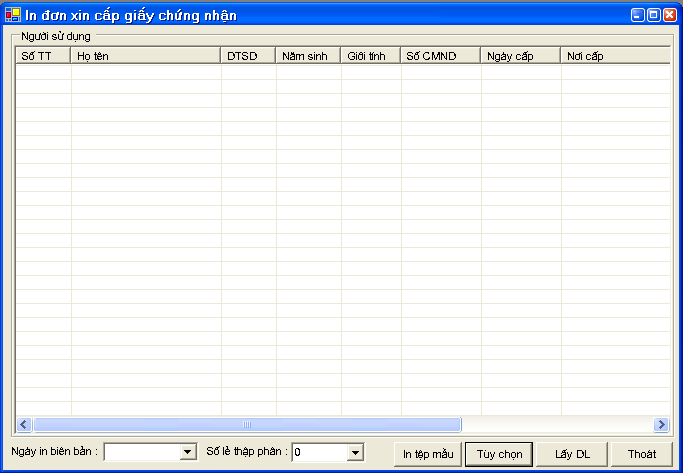Screen dimensions: 683x473
Task: Click the horizontal scrollbar right arrow
Action: pyautogui.click(x=660, y=424)
